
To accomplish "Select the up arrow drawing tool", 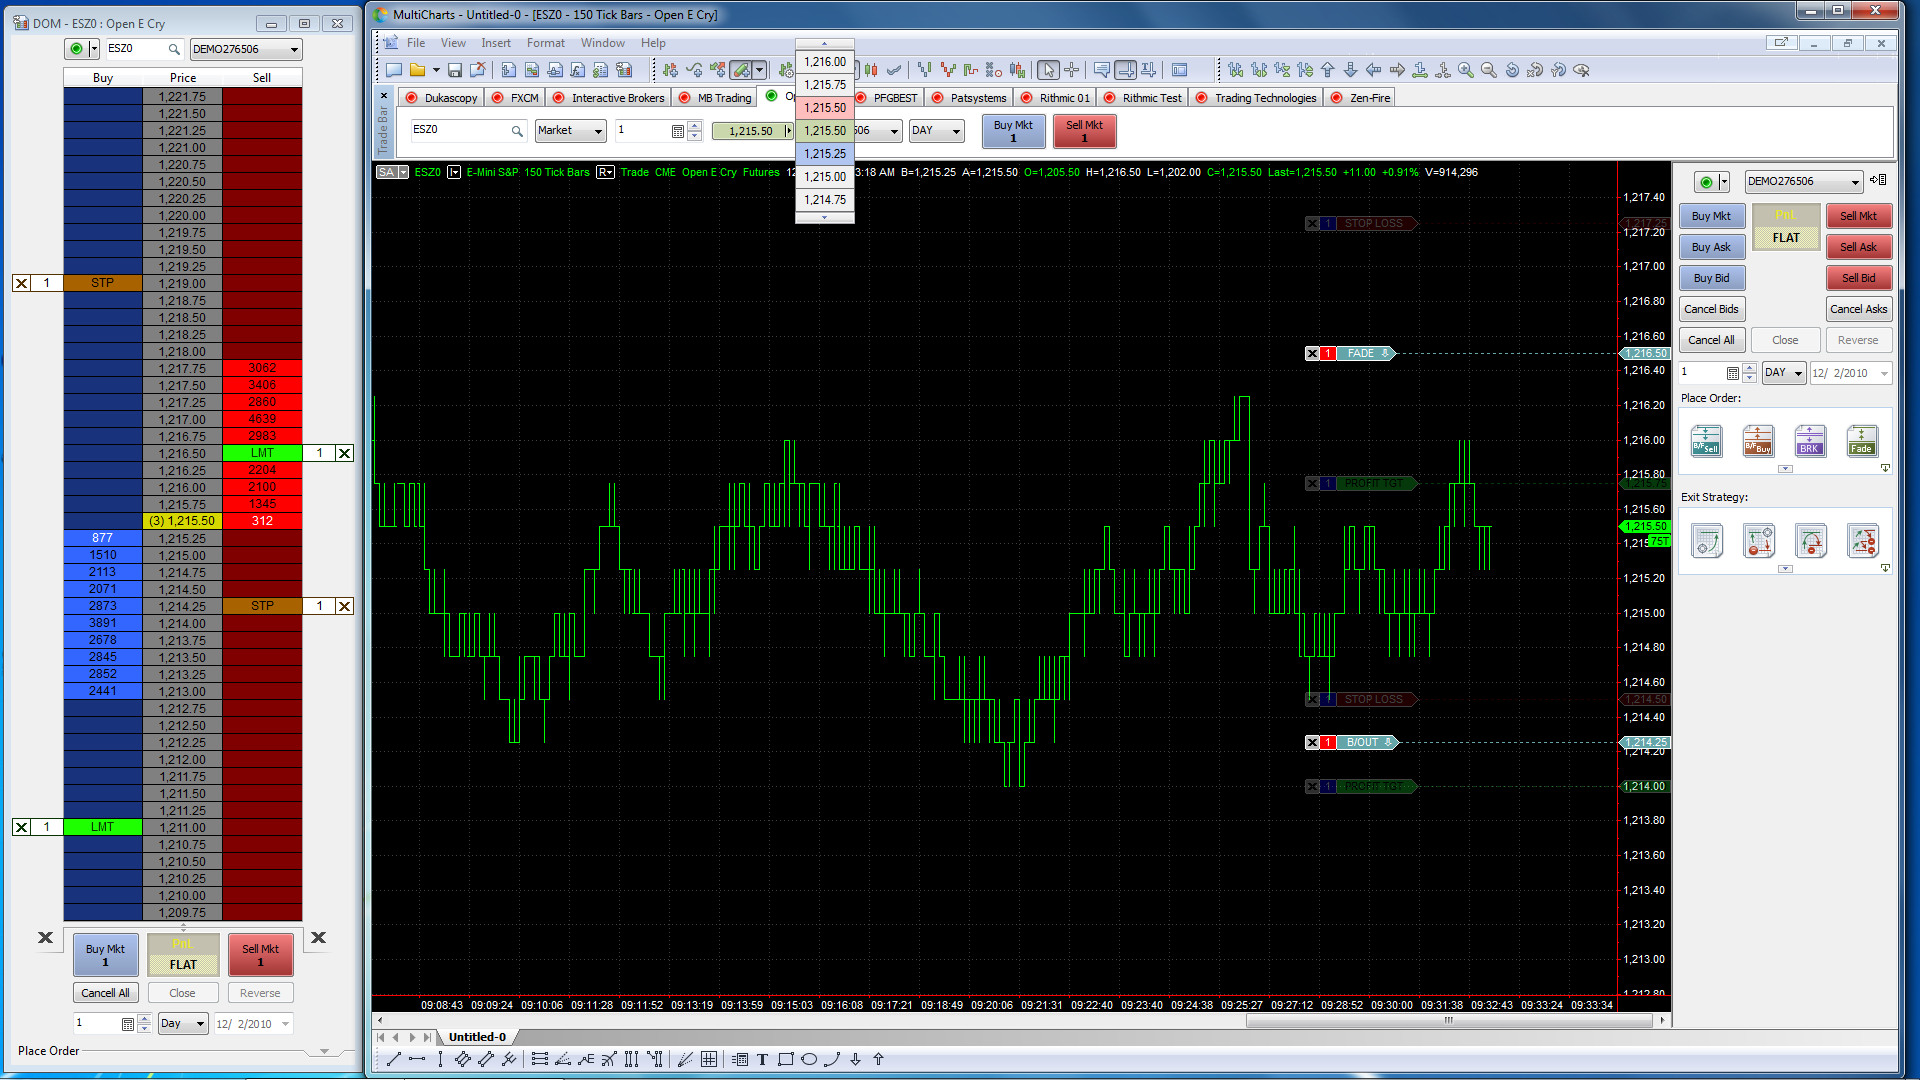I will click(x=879, y=1059).
